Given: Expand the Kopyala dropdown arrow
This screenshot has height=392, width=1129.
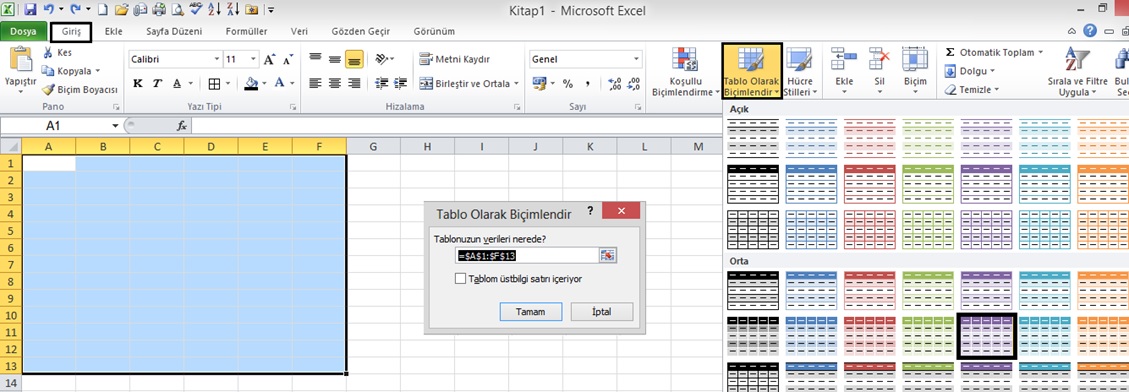Looking at the screenshot, I should click(97, 71).
